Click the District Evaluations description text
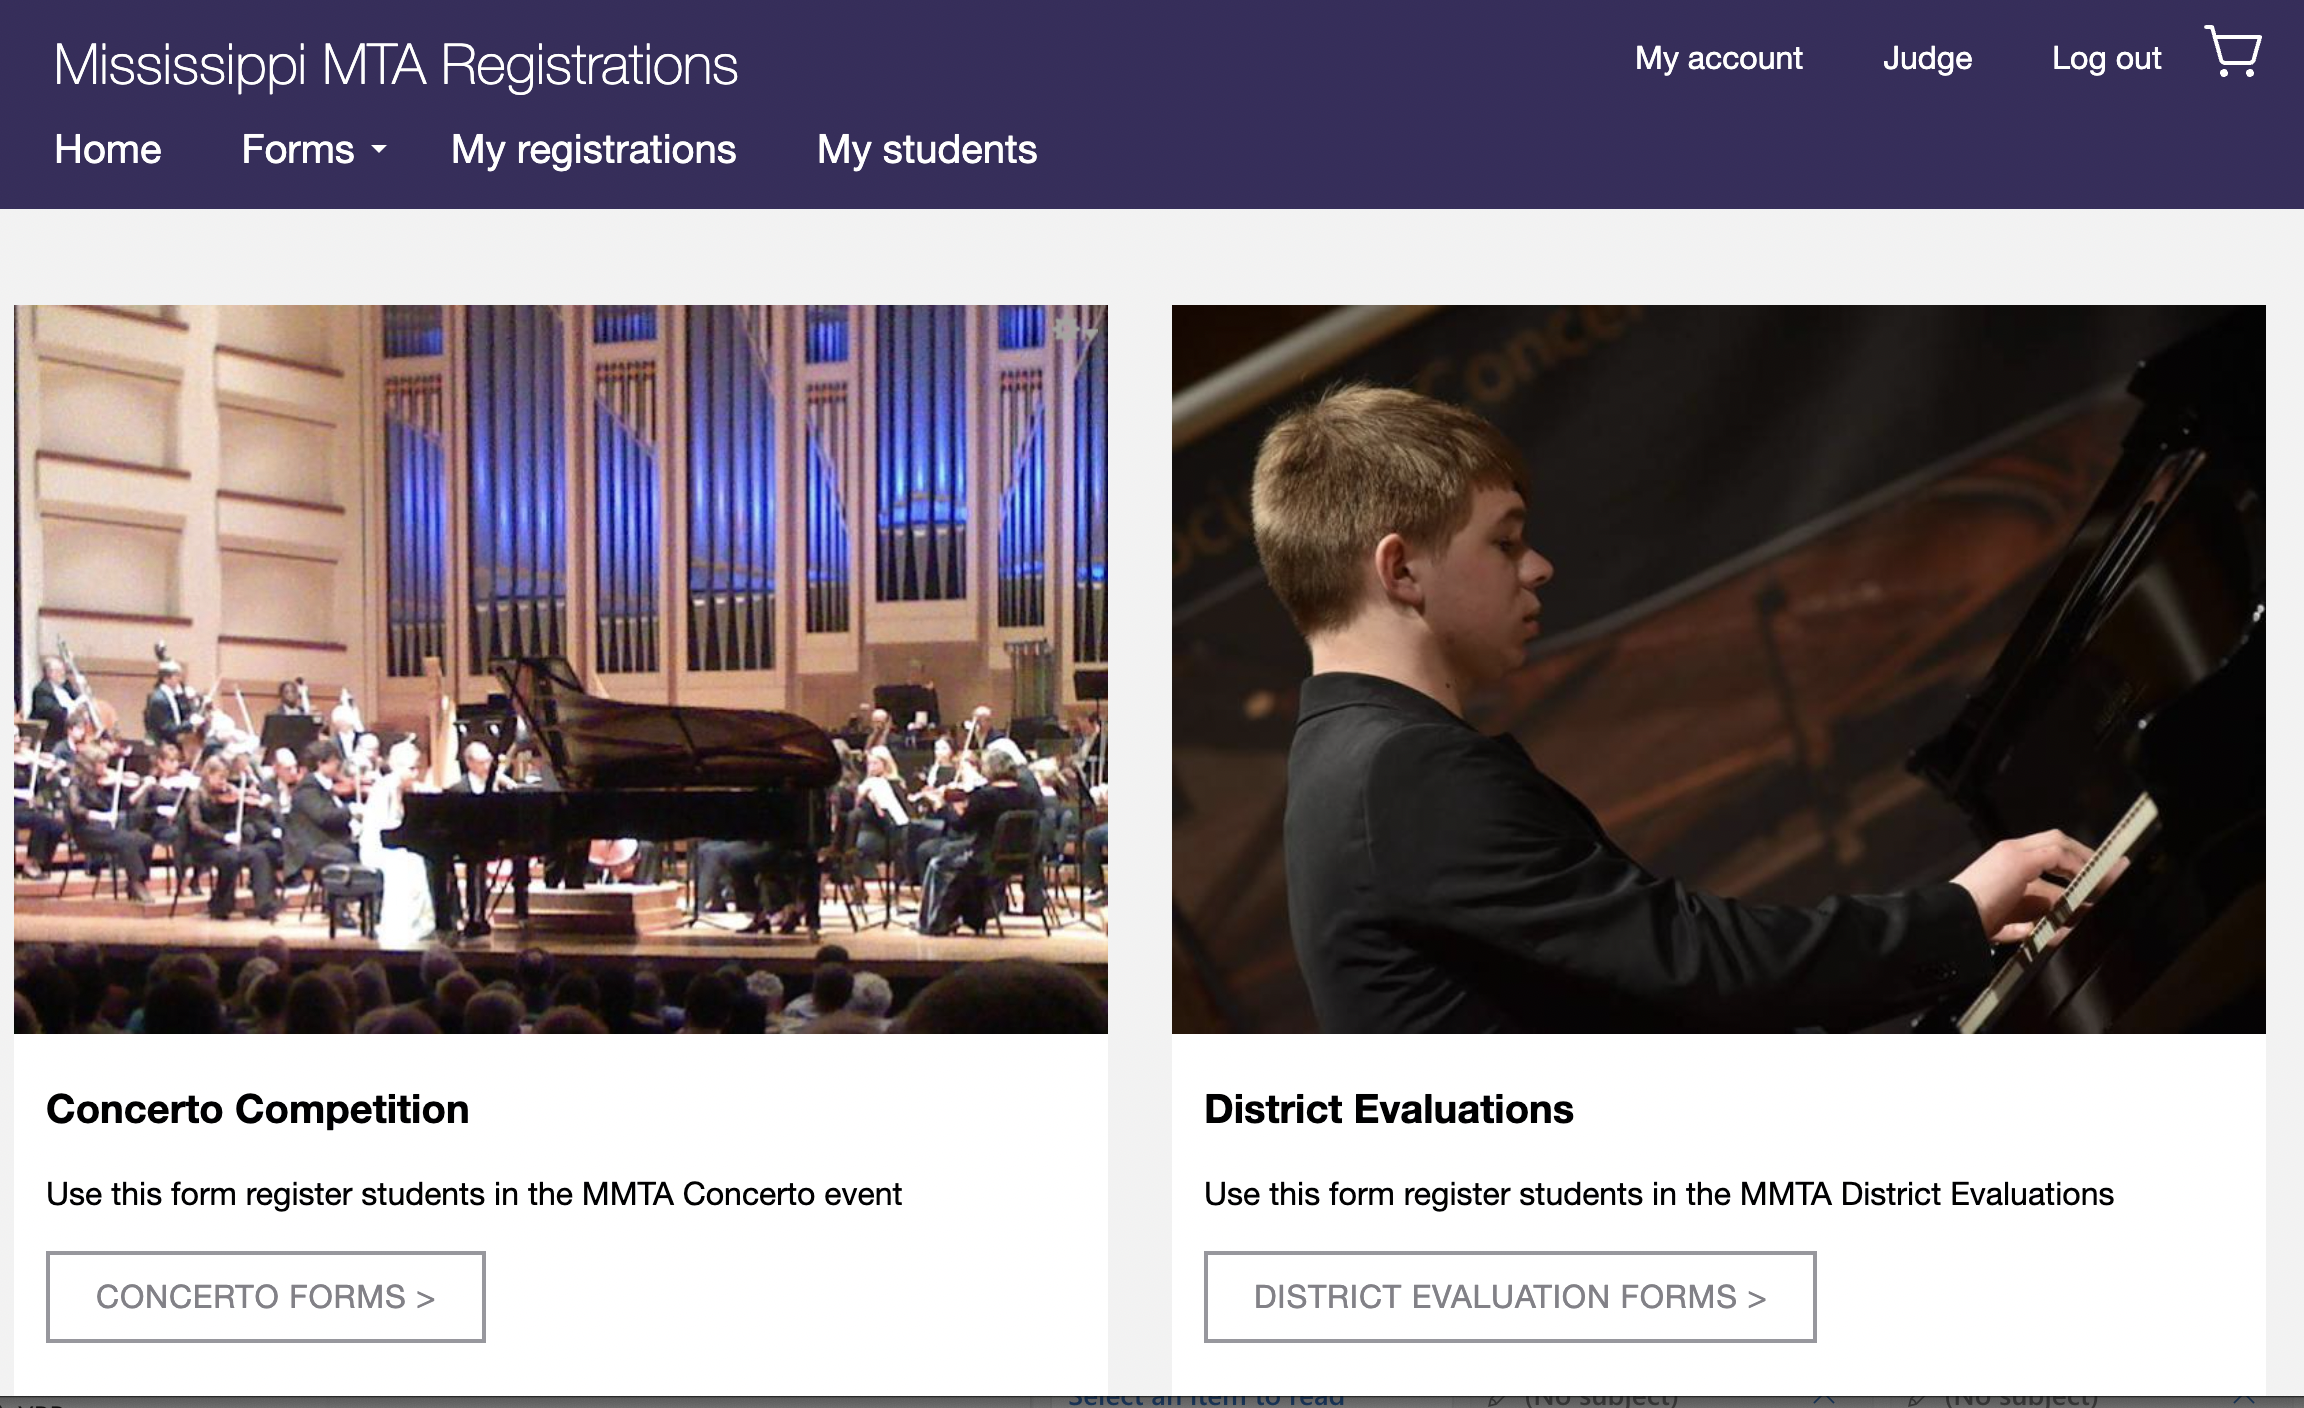The width and height of the screenshot is (2304, 1408). (x=1658, y=1194)
